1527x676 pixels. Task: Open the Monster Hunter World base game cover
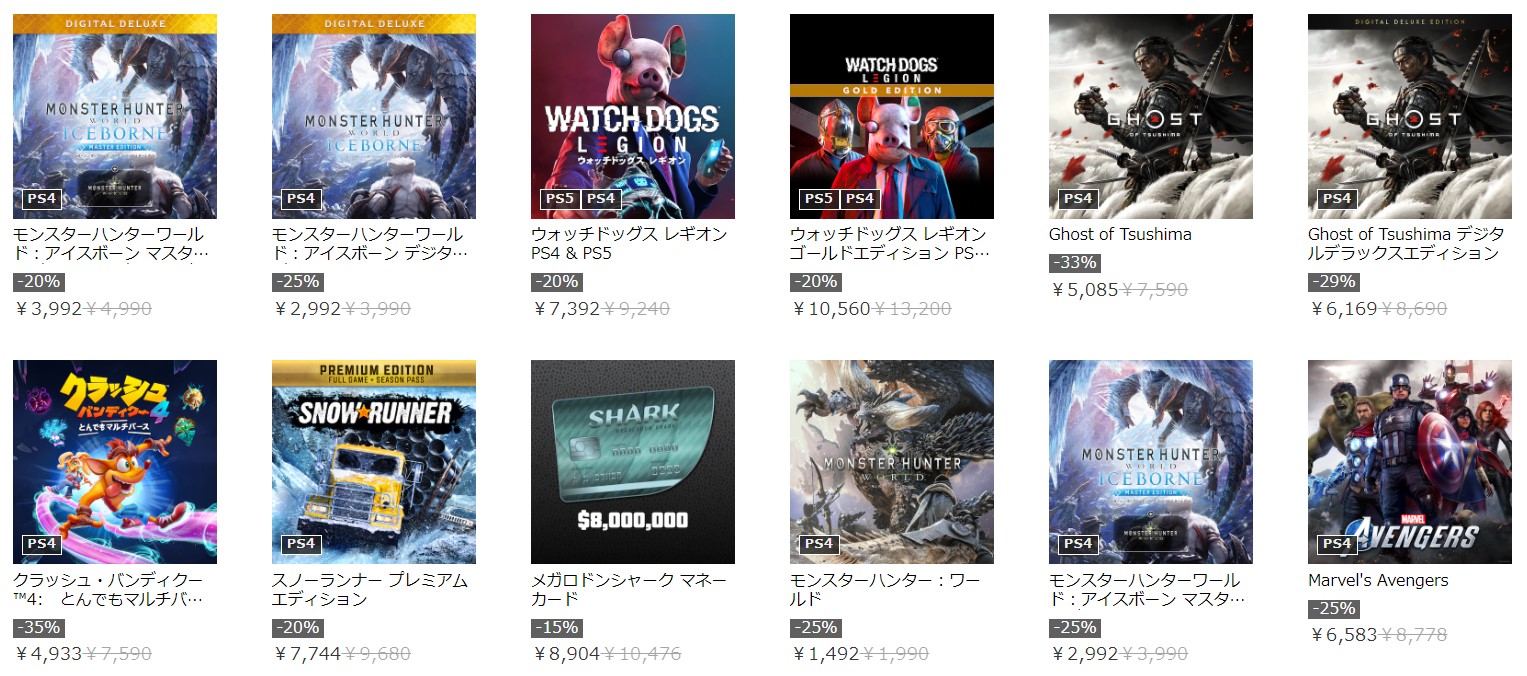coord(892,462)
